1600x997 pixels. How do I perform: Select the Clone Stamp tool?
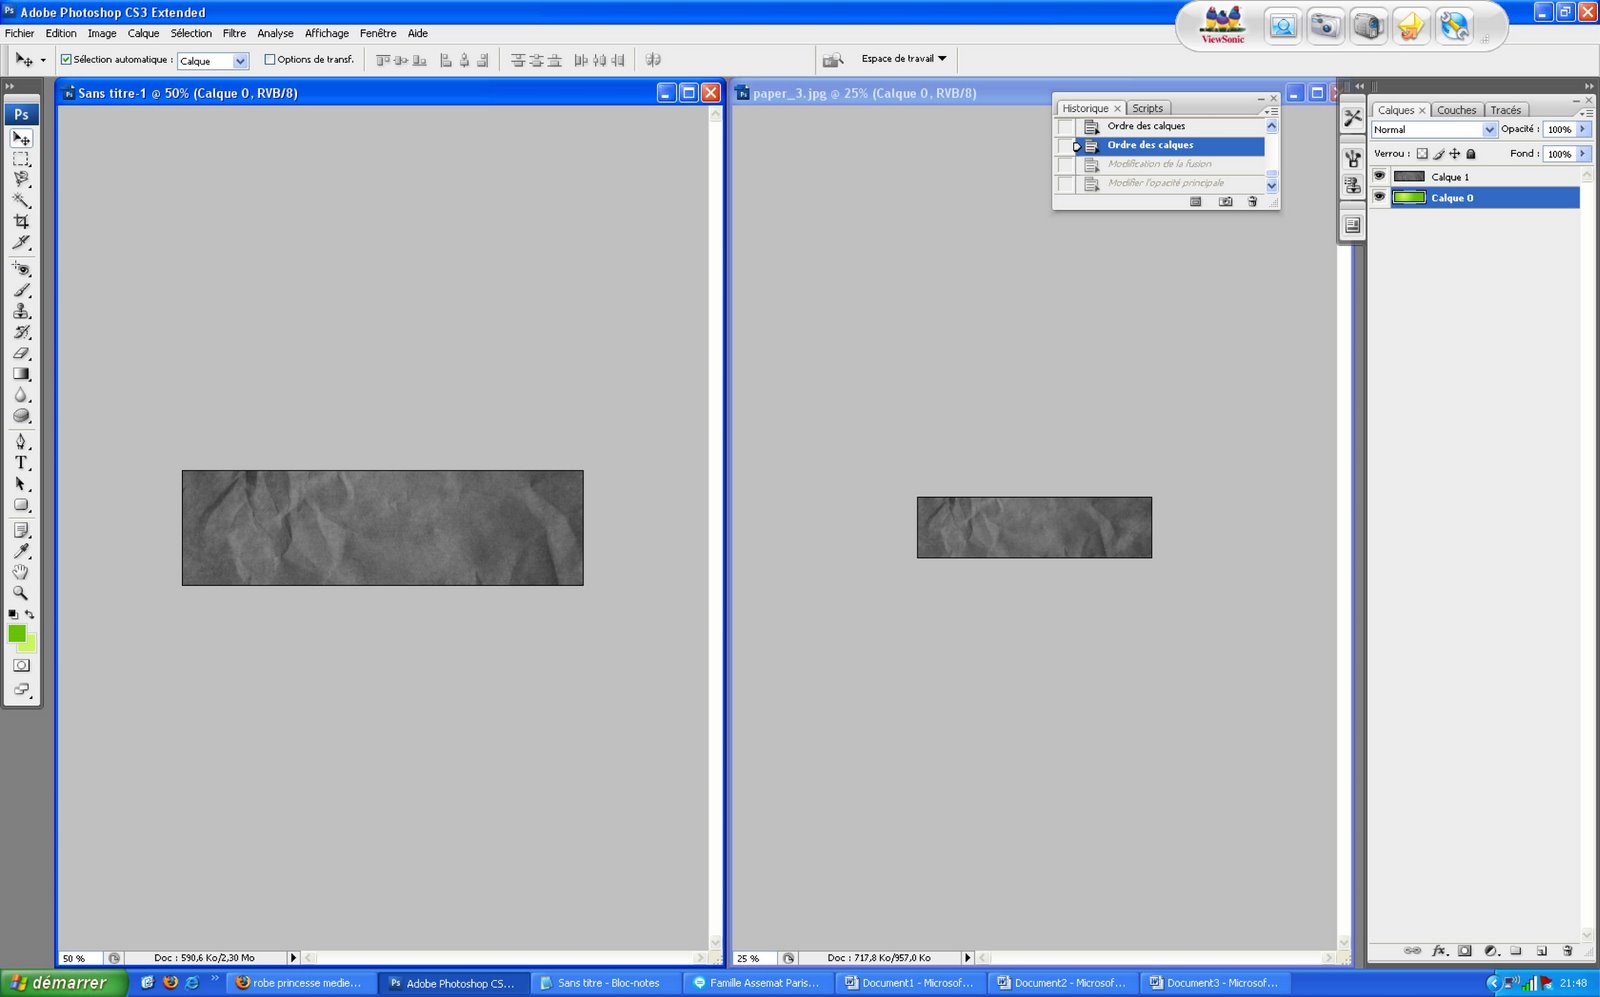coord(21,311)
